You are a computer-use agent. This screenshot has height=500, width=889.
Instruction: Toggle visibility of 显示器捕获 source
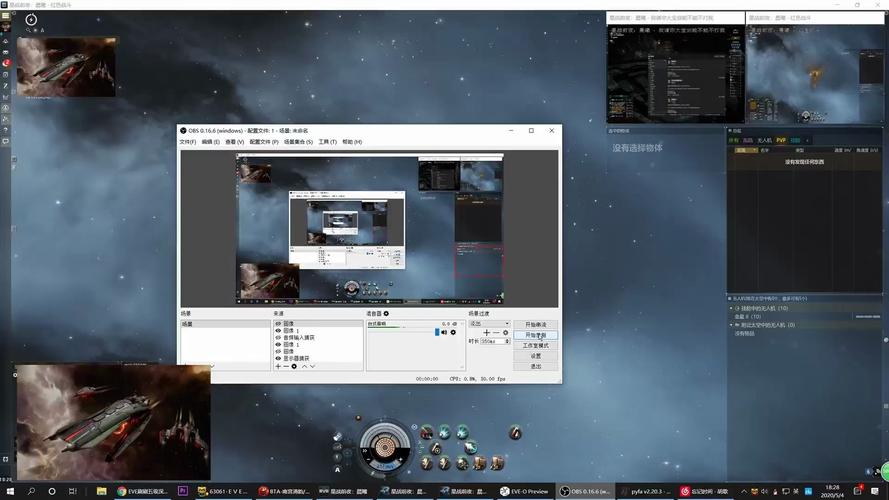278,358
